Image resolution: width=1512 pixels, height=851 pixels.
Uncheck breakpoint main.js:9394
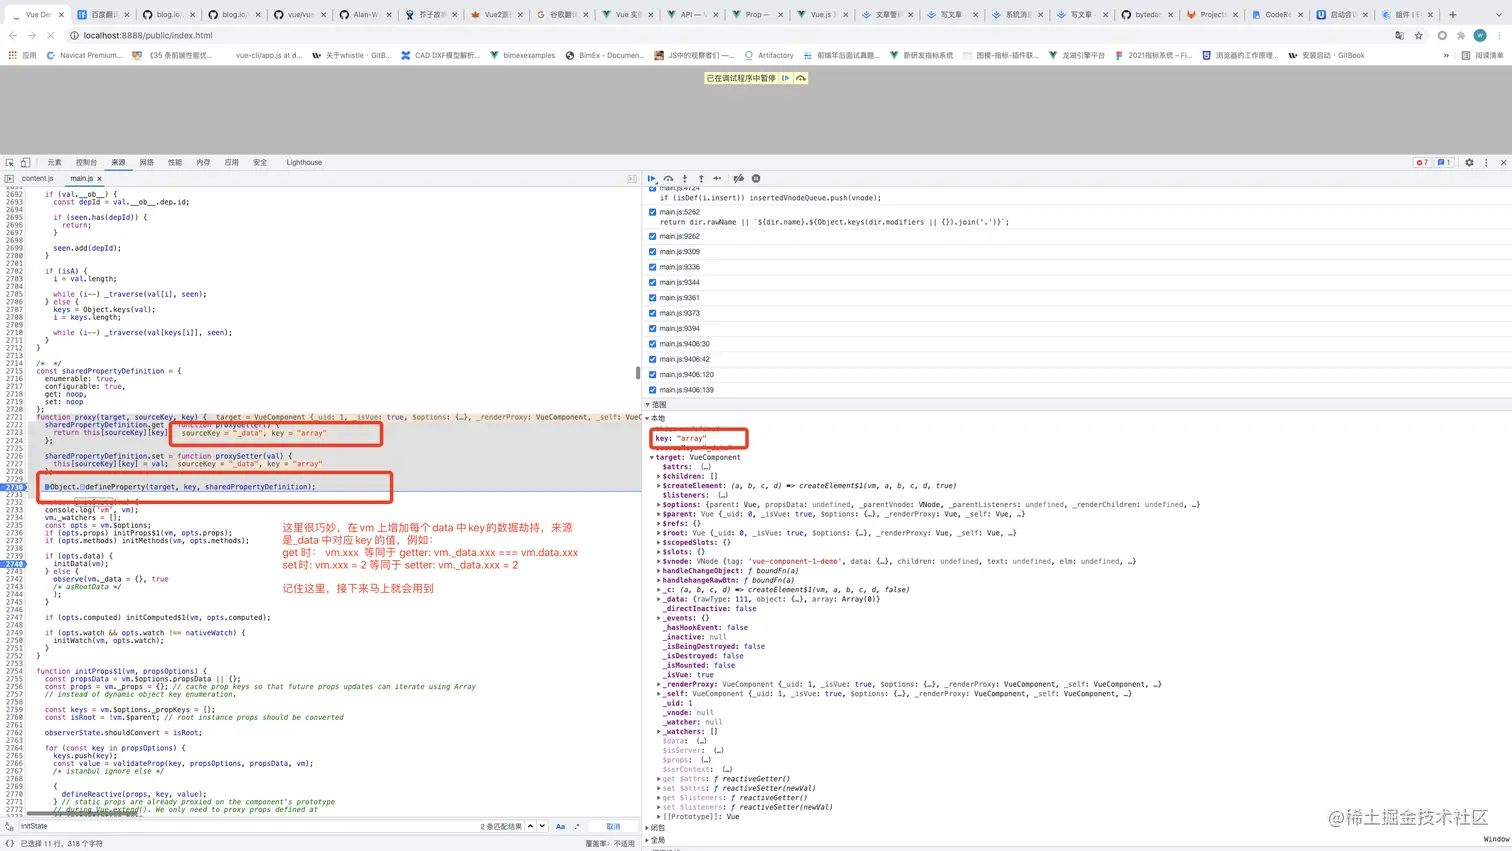coord(653,328)
